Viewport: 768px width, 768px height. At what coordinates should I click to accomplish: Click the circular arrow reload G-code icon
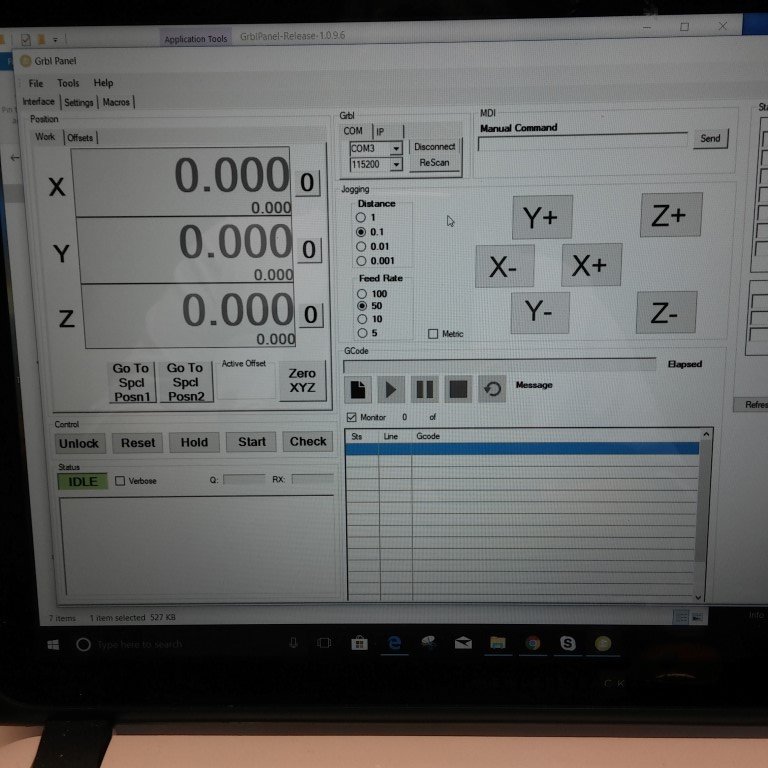tap(491, 389)
